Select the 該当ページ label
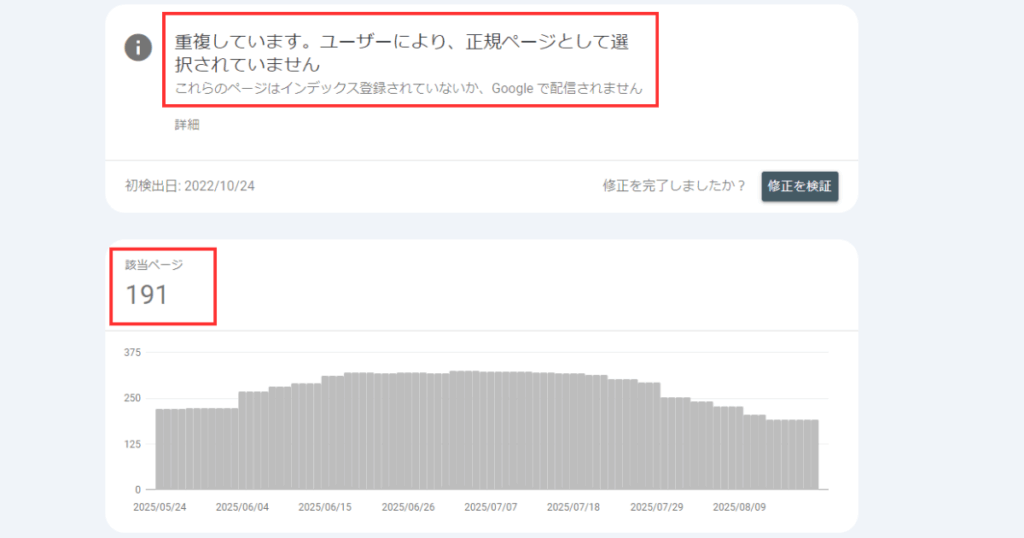 point(154,265)
